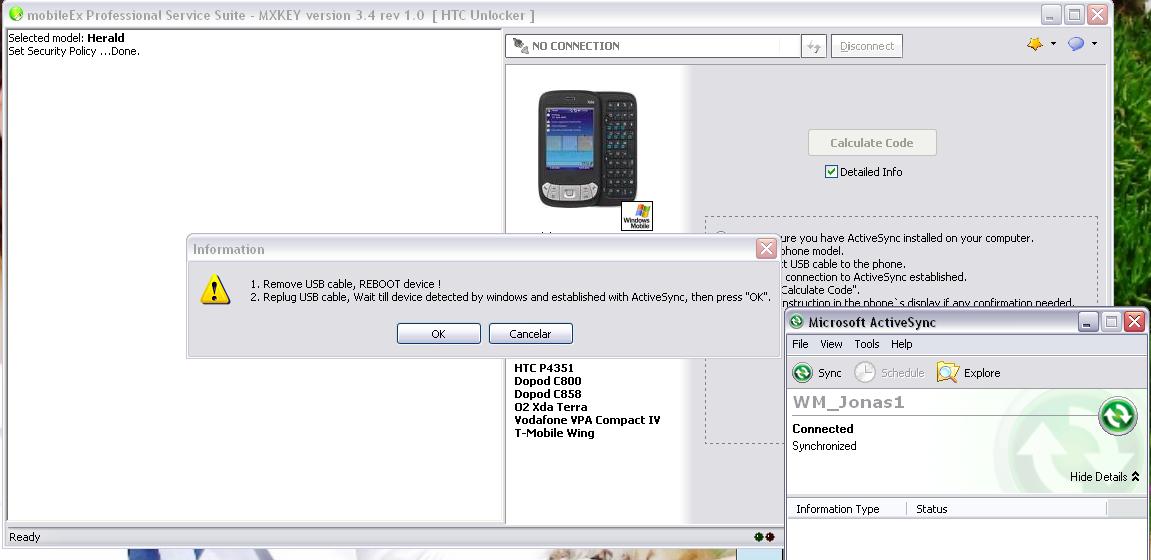
Task: Click the Disconnect button
Action: (x=866, y=46)
